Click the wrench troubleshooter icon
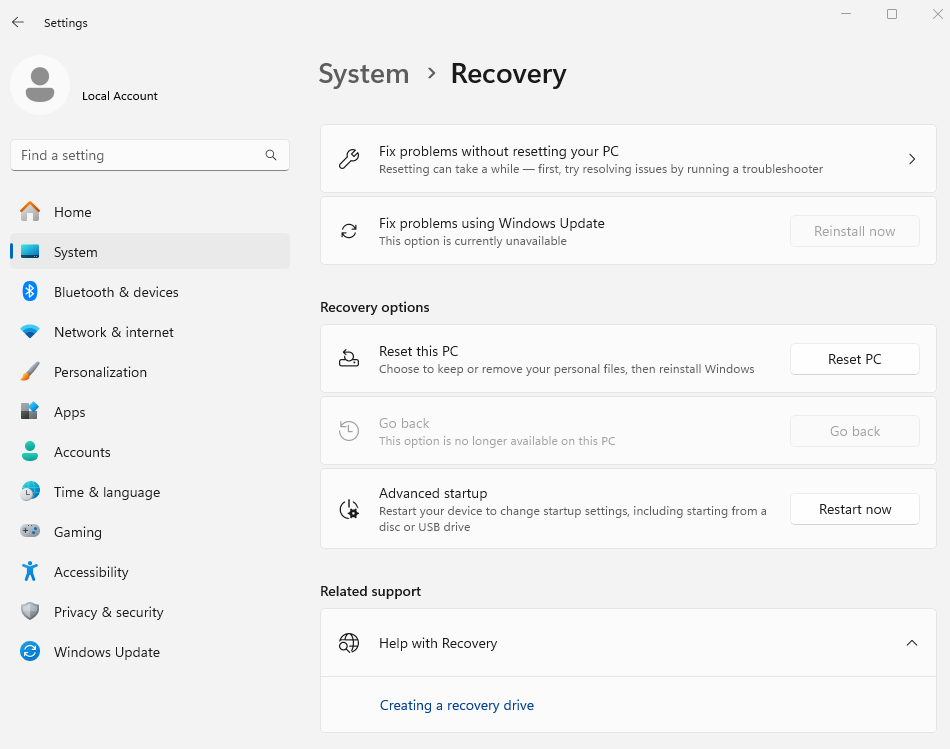Image resolution: width=950 pixels, height=749 pixels. tap(349, 159)
